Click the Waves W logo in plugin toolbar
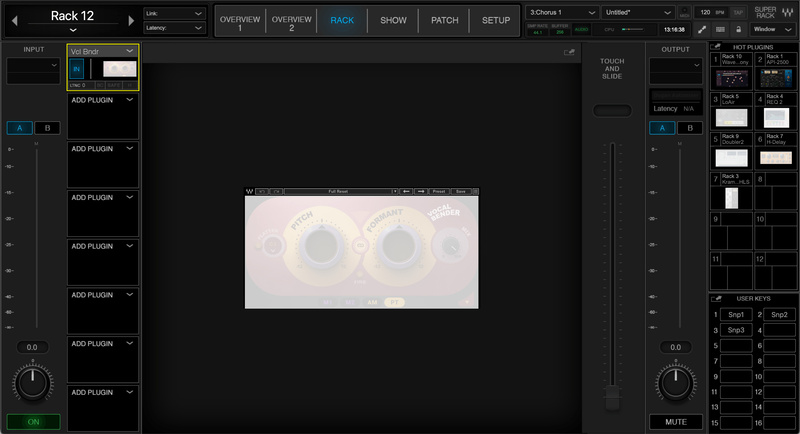Screen dimensions: 800x434 coord(249,191)
